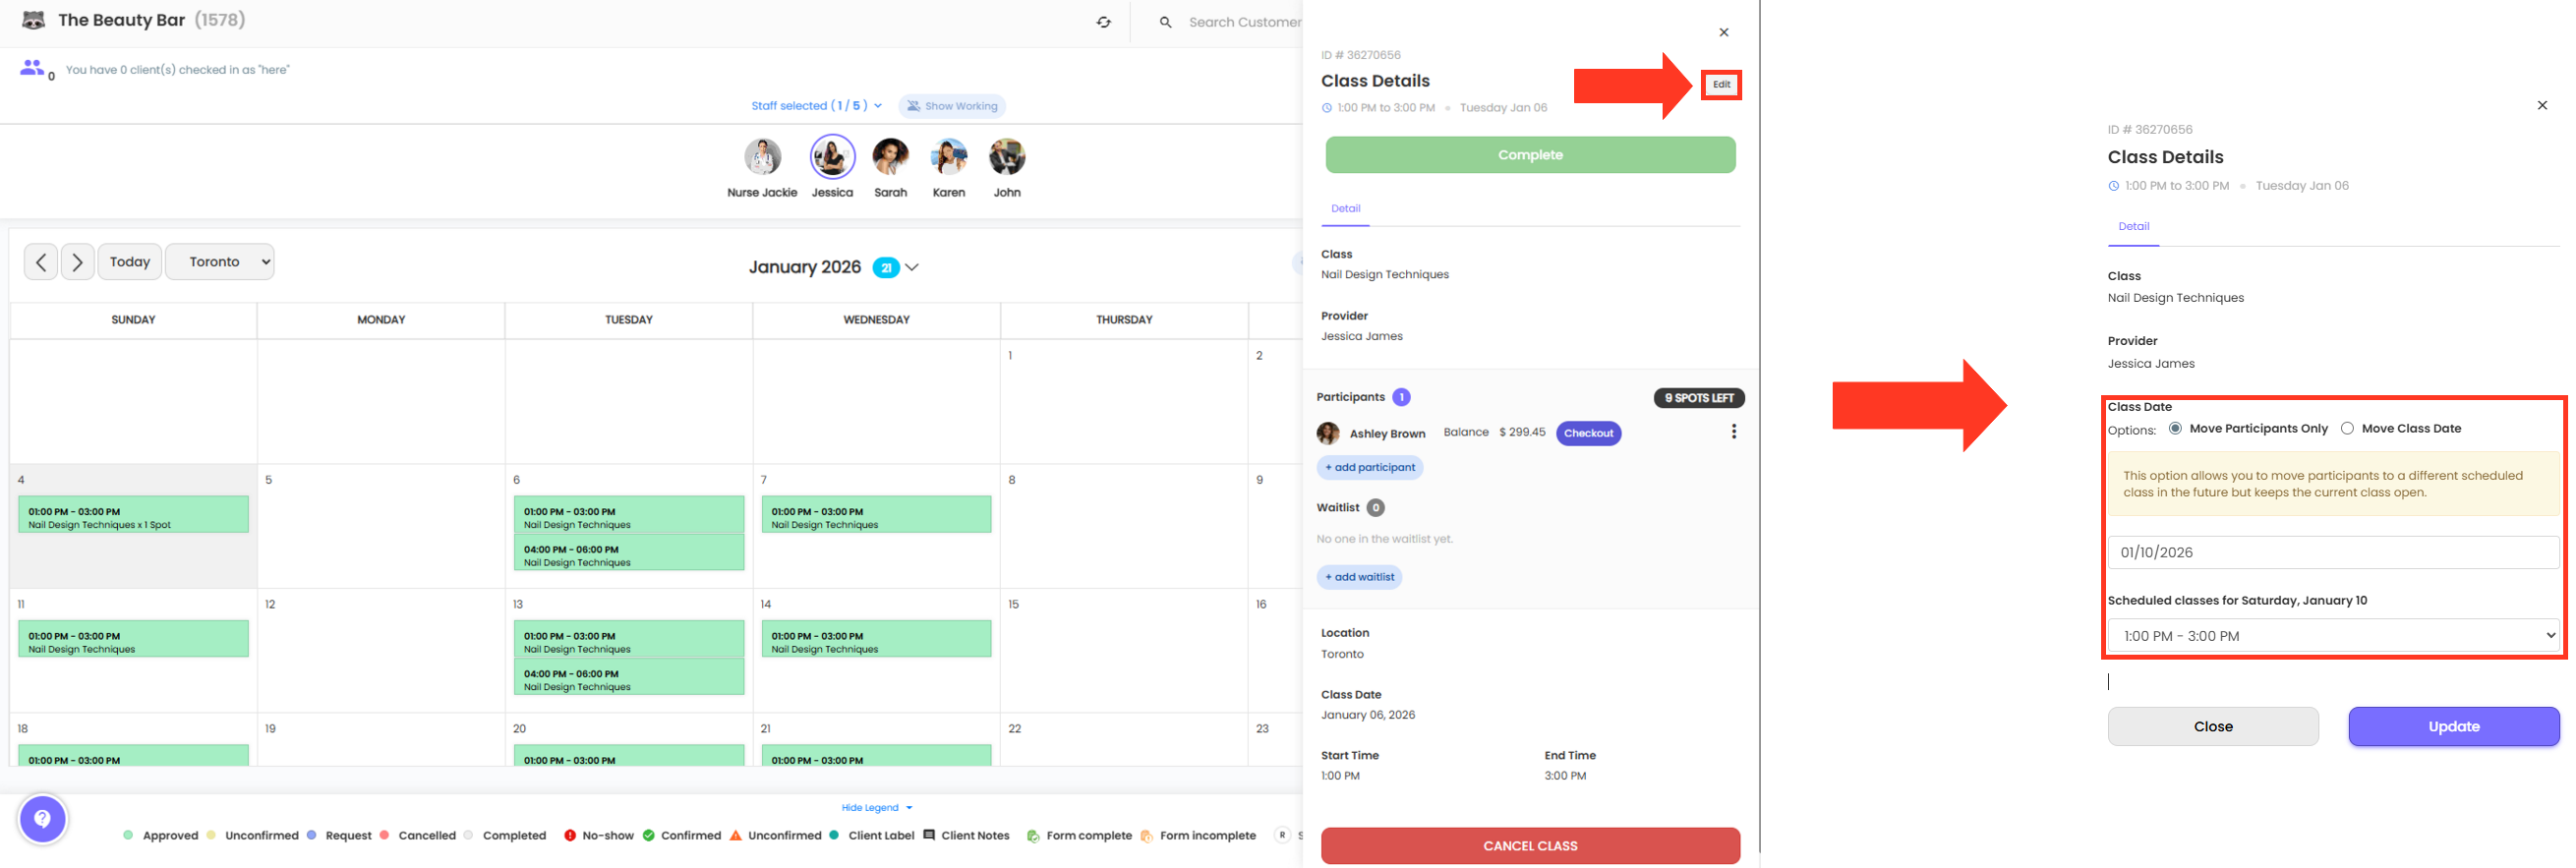The height and width of the screenshot is (868, 2576).
Task: Open Ashley Brown options kebab menu
Action: (x=1733, y=432)
